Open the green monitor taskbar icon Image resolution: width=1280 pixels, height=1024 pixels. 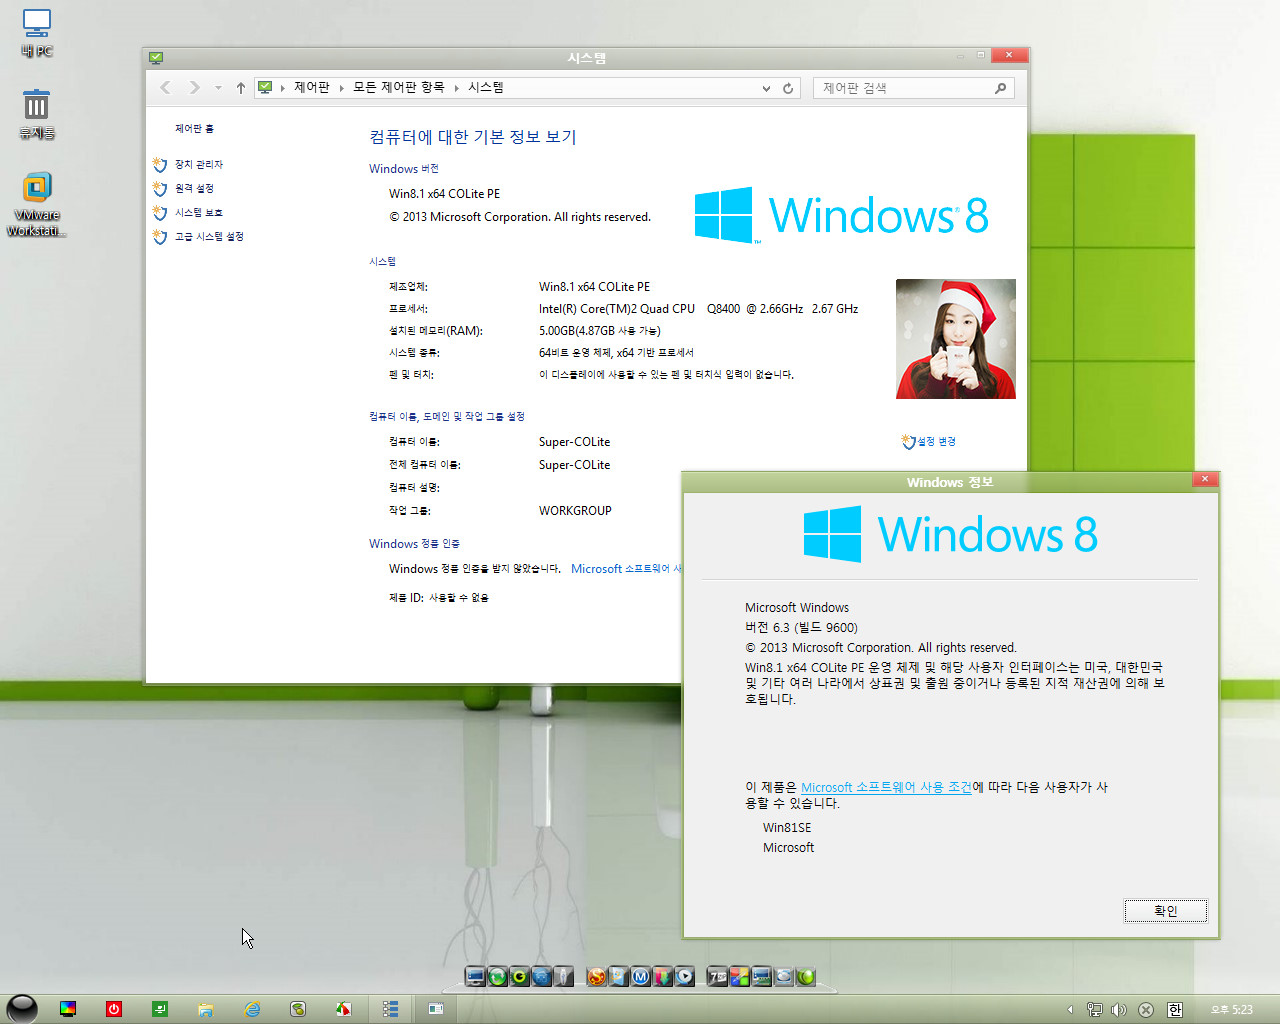(x=160, y=1009)
